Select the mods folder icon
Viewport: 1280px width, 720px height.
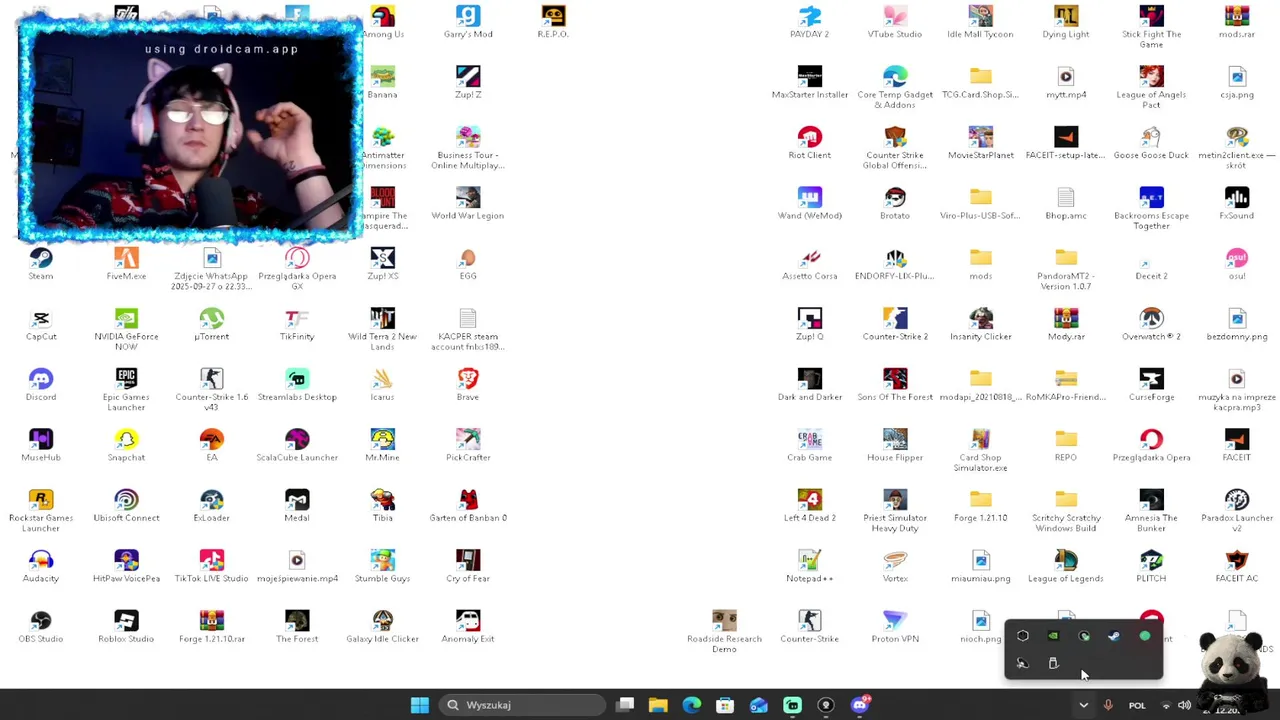pos(980,264)
